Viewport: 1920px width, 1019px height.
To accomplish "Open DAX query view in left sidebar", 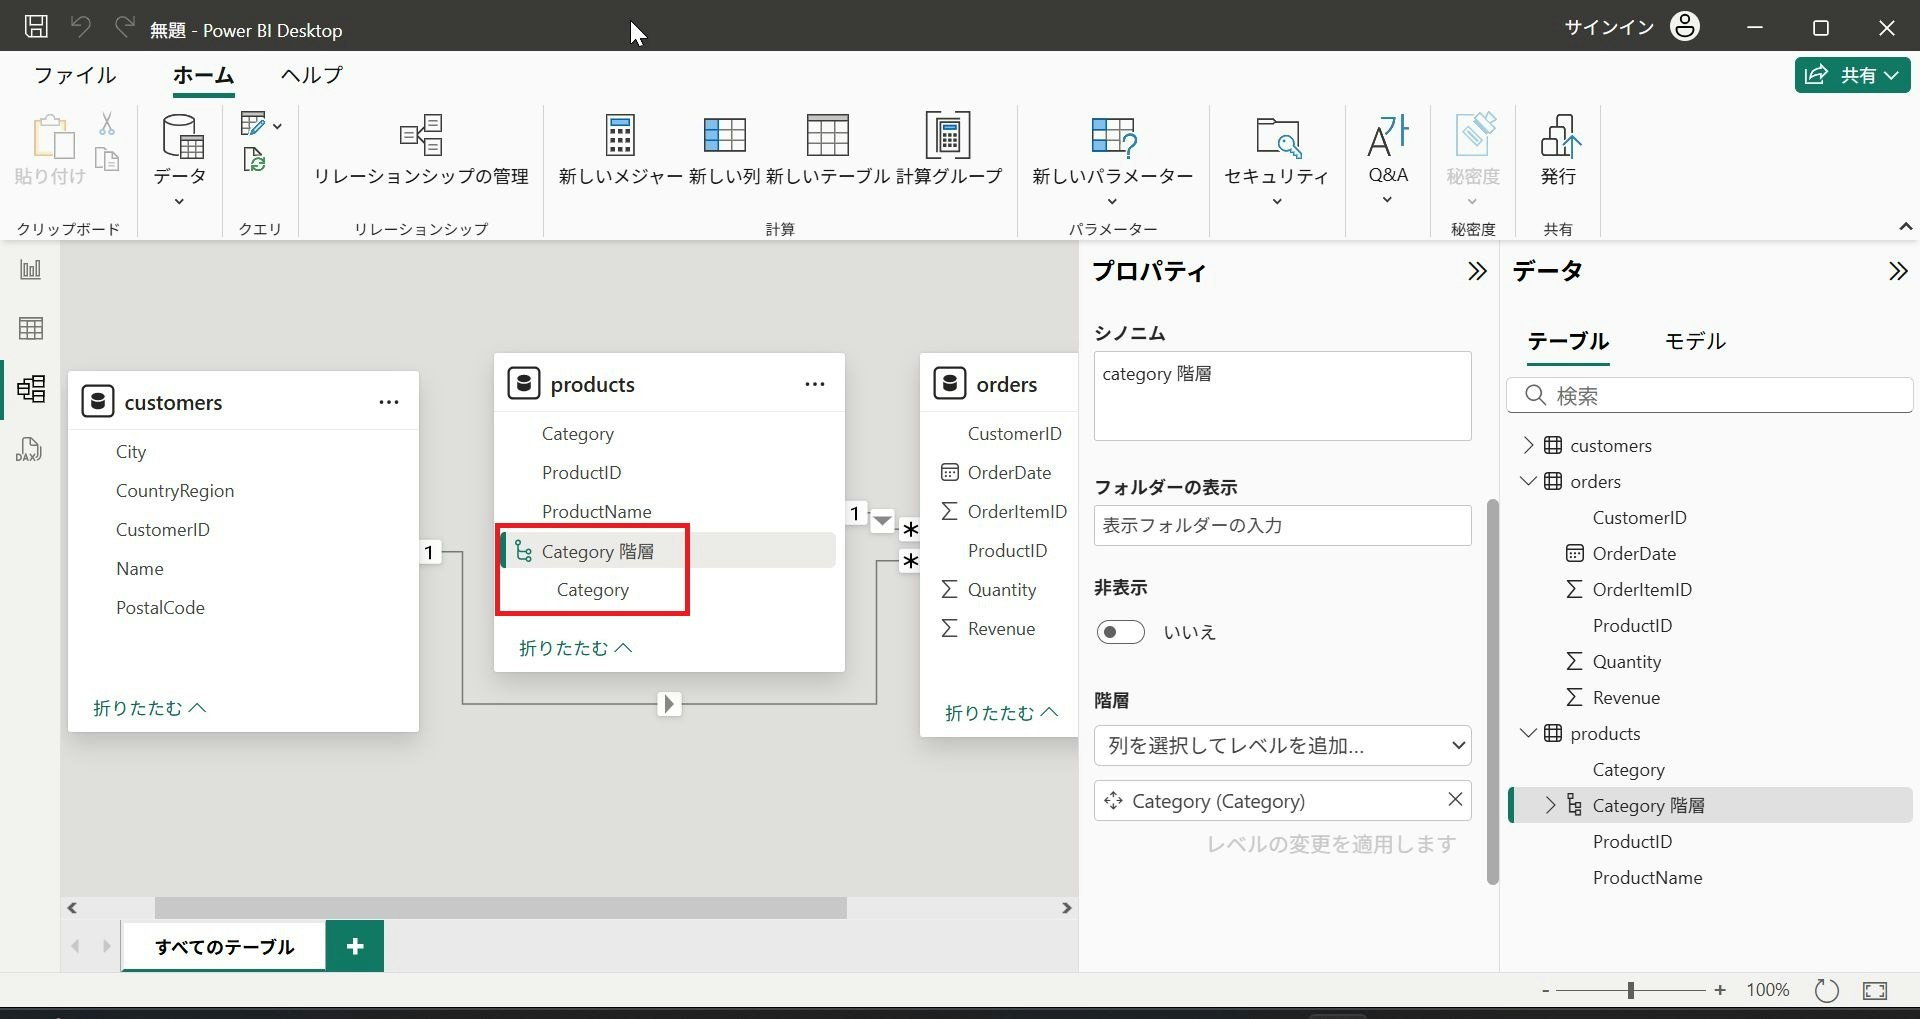I will tap(30, 449).
